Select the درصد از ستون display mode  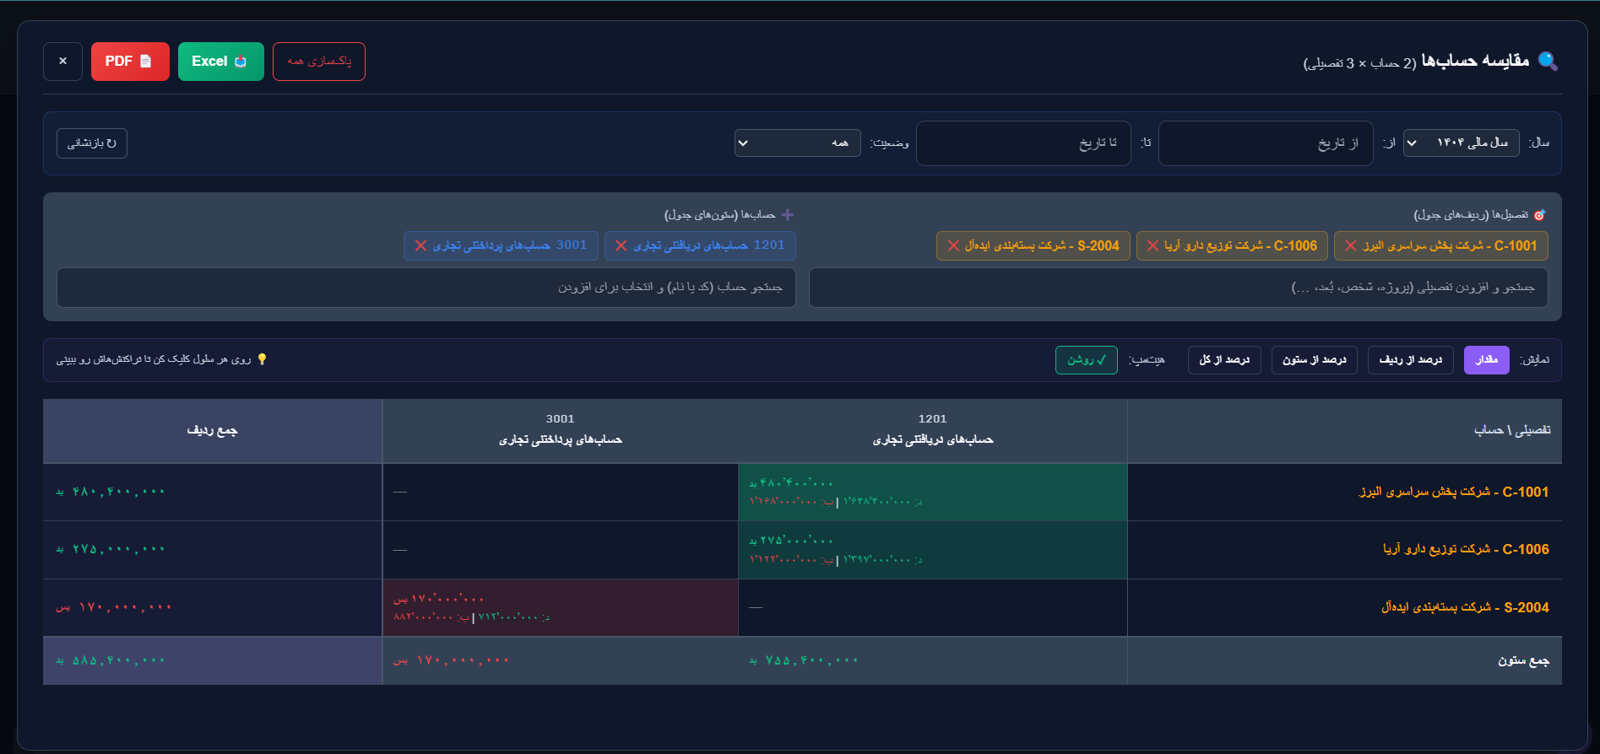pos(1314,360)
